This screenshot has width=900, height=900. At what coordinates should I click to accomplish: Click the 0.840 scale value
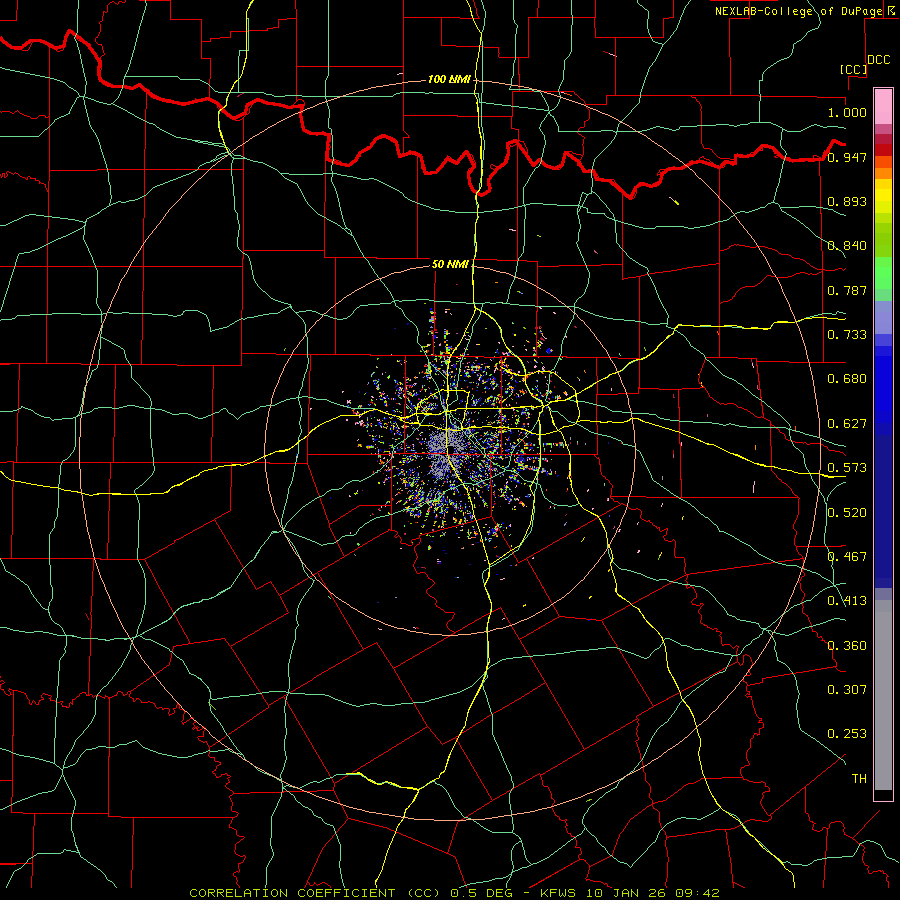tap(847, 246)
